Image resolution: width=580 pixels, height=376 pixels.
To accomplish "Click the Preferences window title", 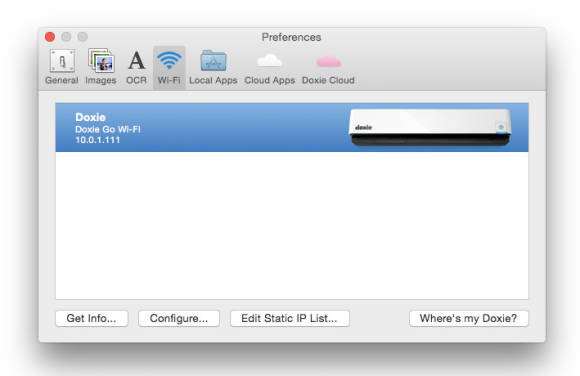I will click(x=291, y=37).
